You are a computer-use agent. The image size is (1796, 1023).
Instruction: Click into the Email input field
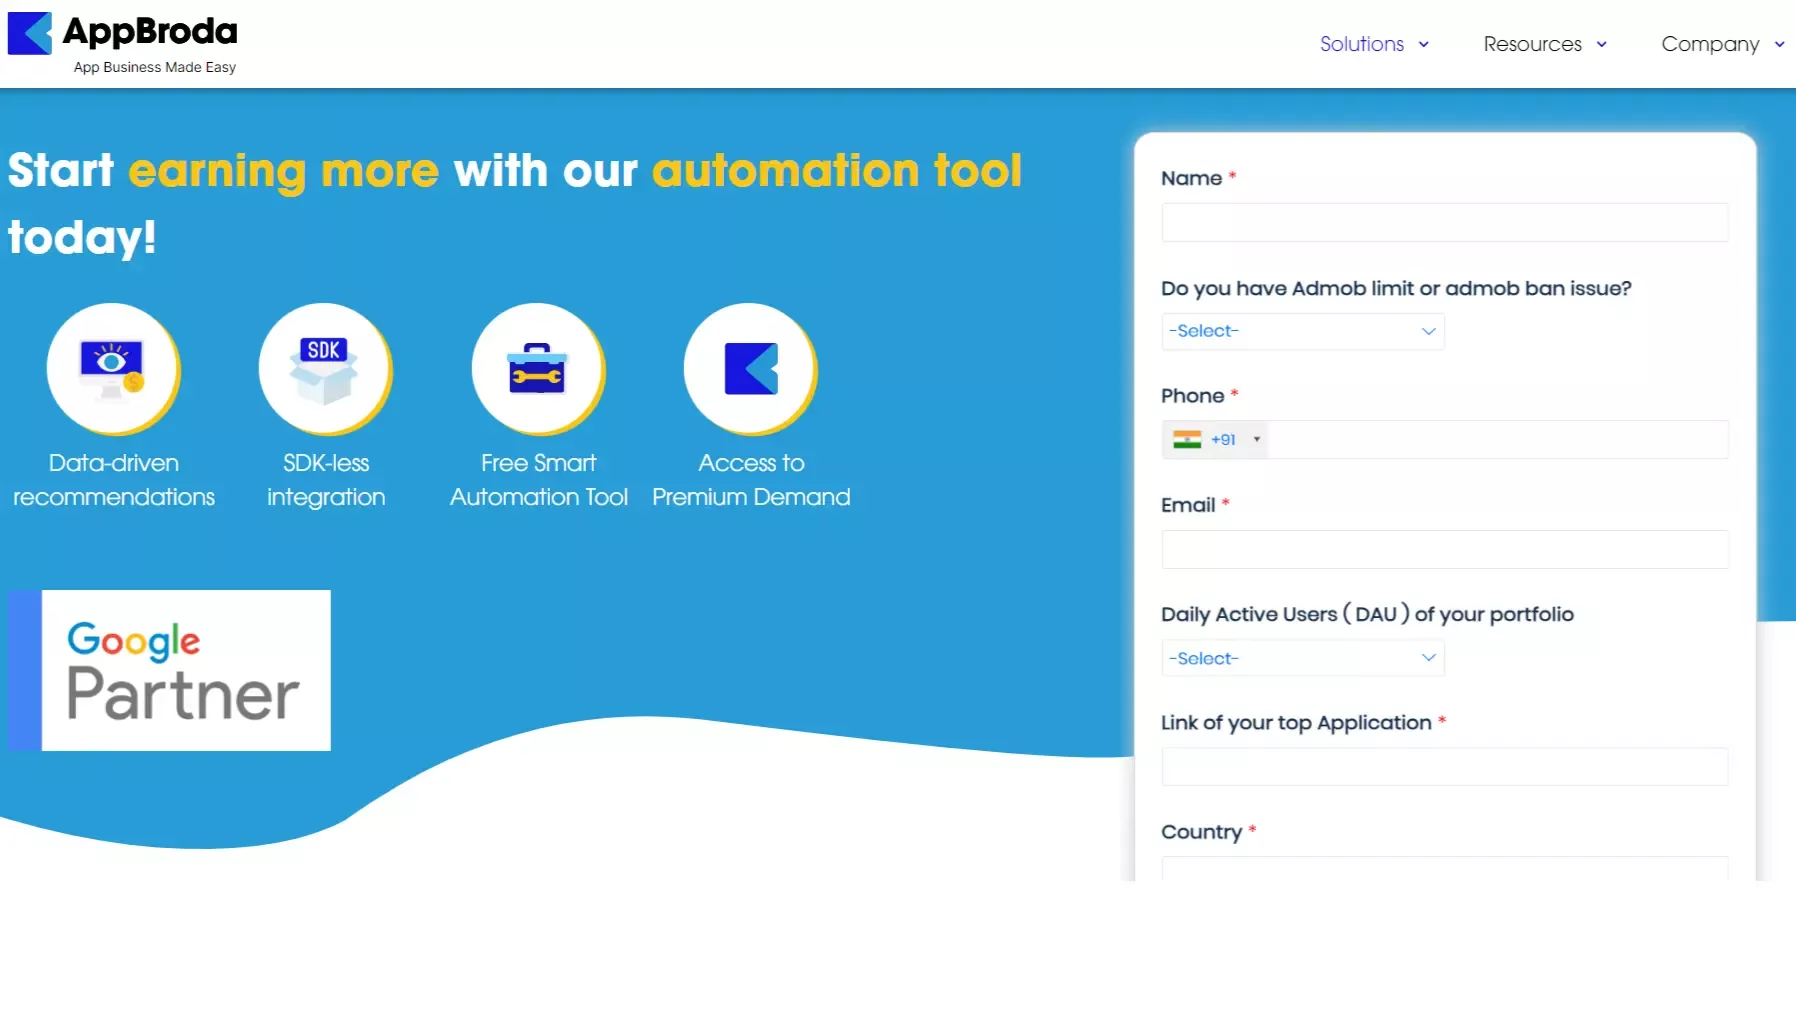coord(1444,550)
